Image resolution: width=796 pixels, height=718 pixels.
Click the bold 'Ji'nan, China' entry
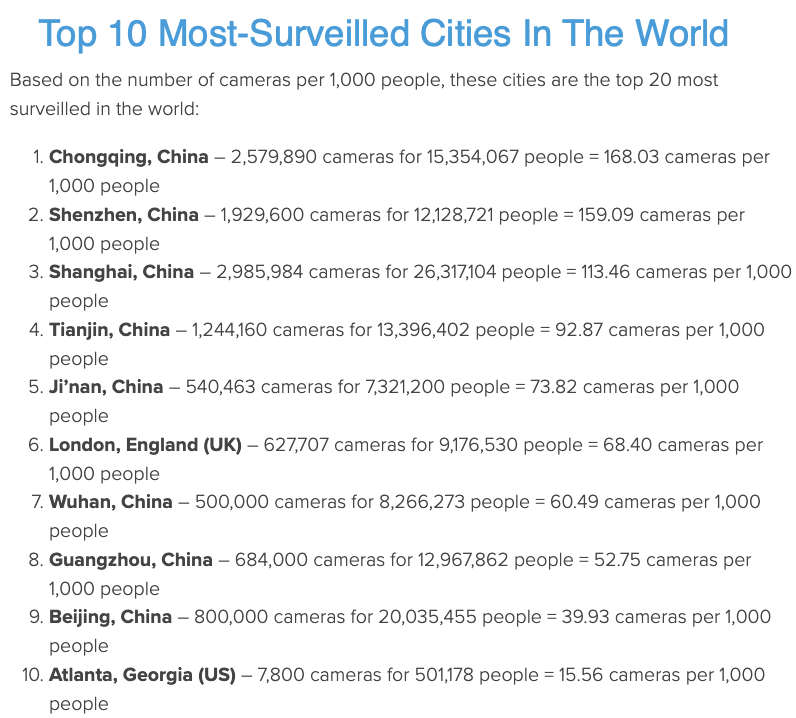pyautogui.click(x=106, y=387)
